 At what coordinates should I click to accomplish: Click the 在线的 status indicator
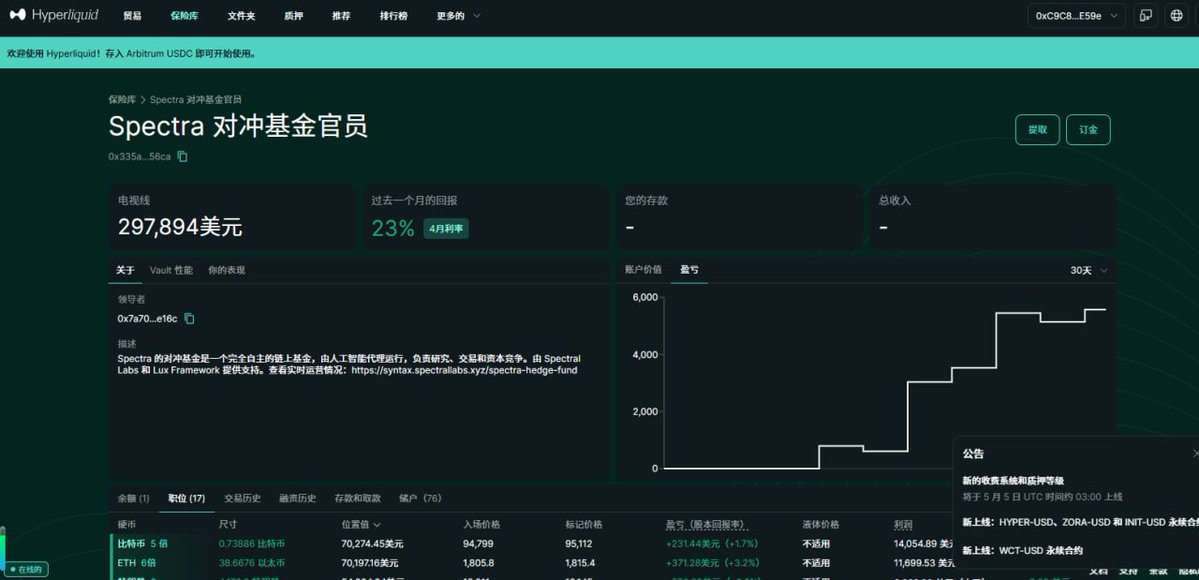[x=28, y=569]
